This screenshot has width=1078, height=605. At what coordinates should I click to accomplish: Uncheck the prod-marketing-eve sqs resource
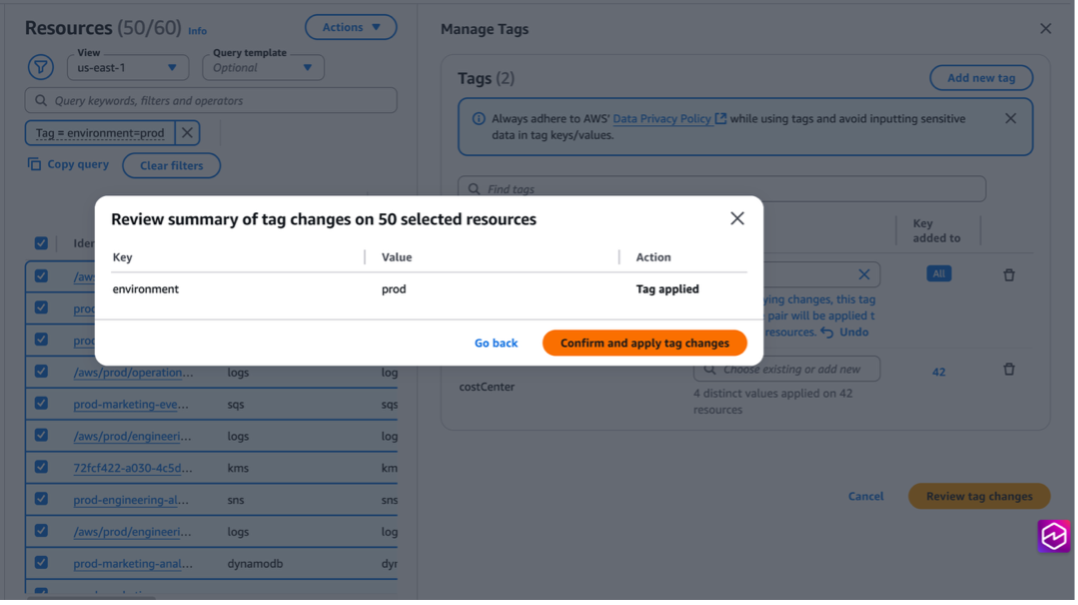41,403
